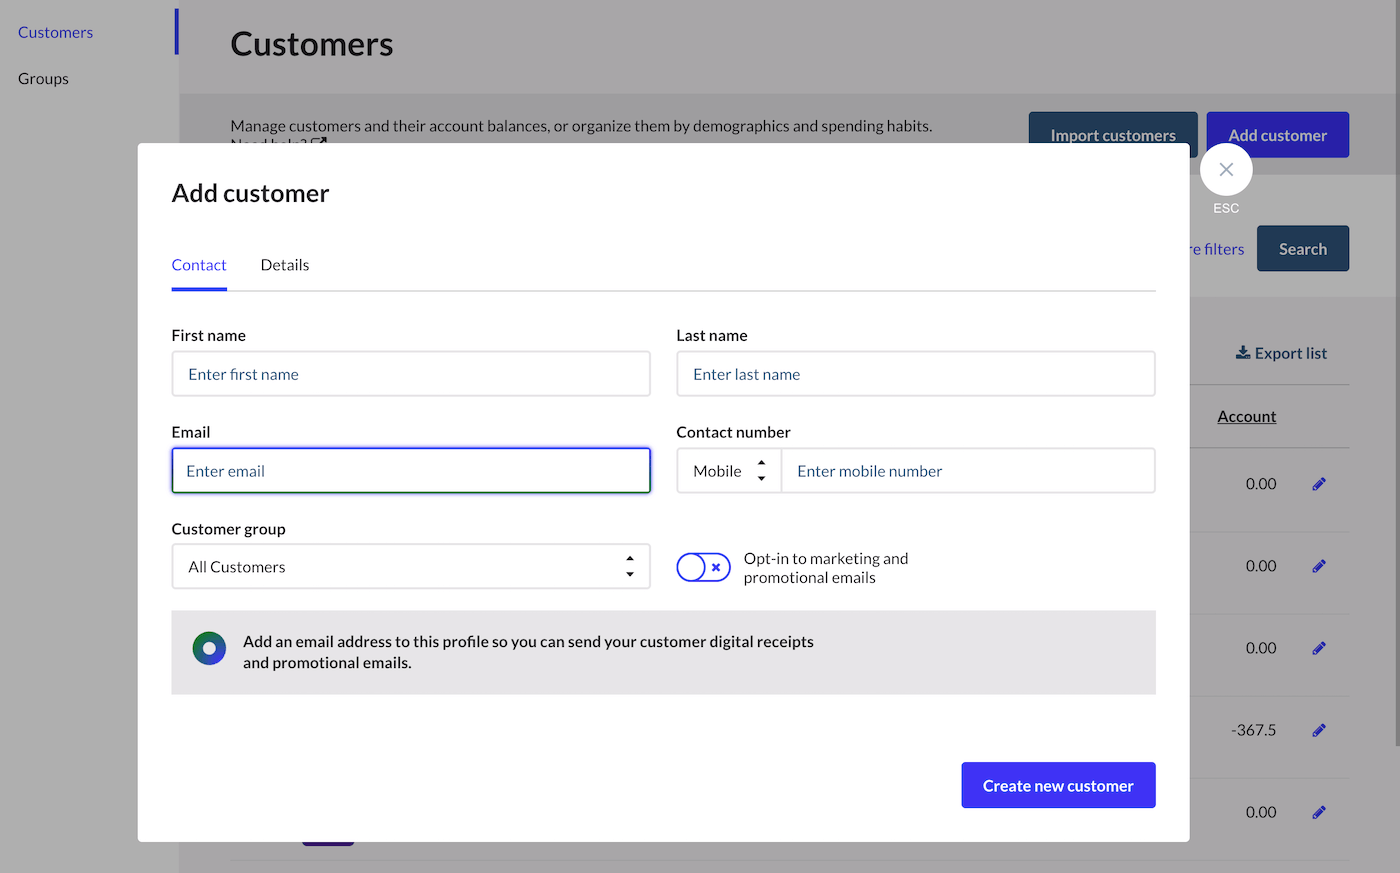Click edit pencil in second 0.00 row
Screen dimensions: 1400x873
[x=1319, y=566]
